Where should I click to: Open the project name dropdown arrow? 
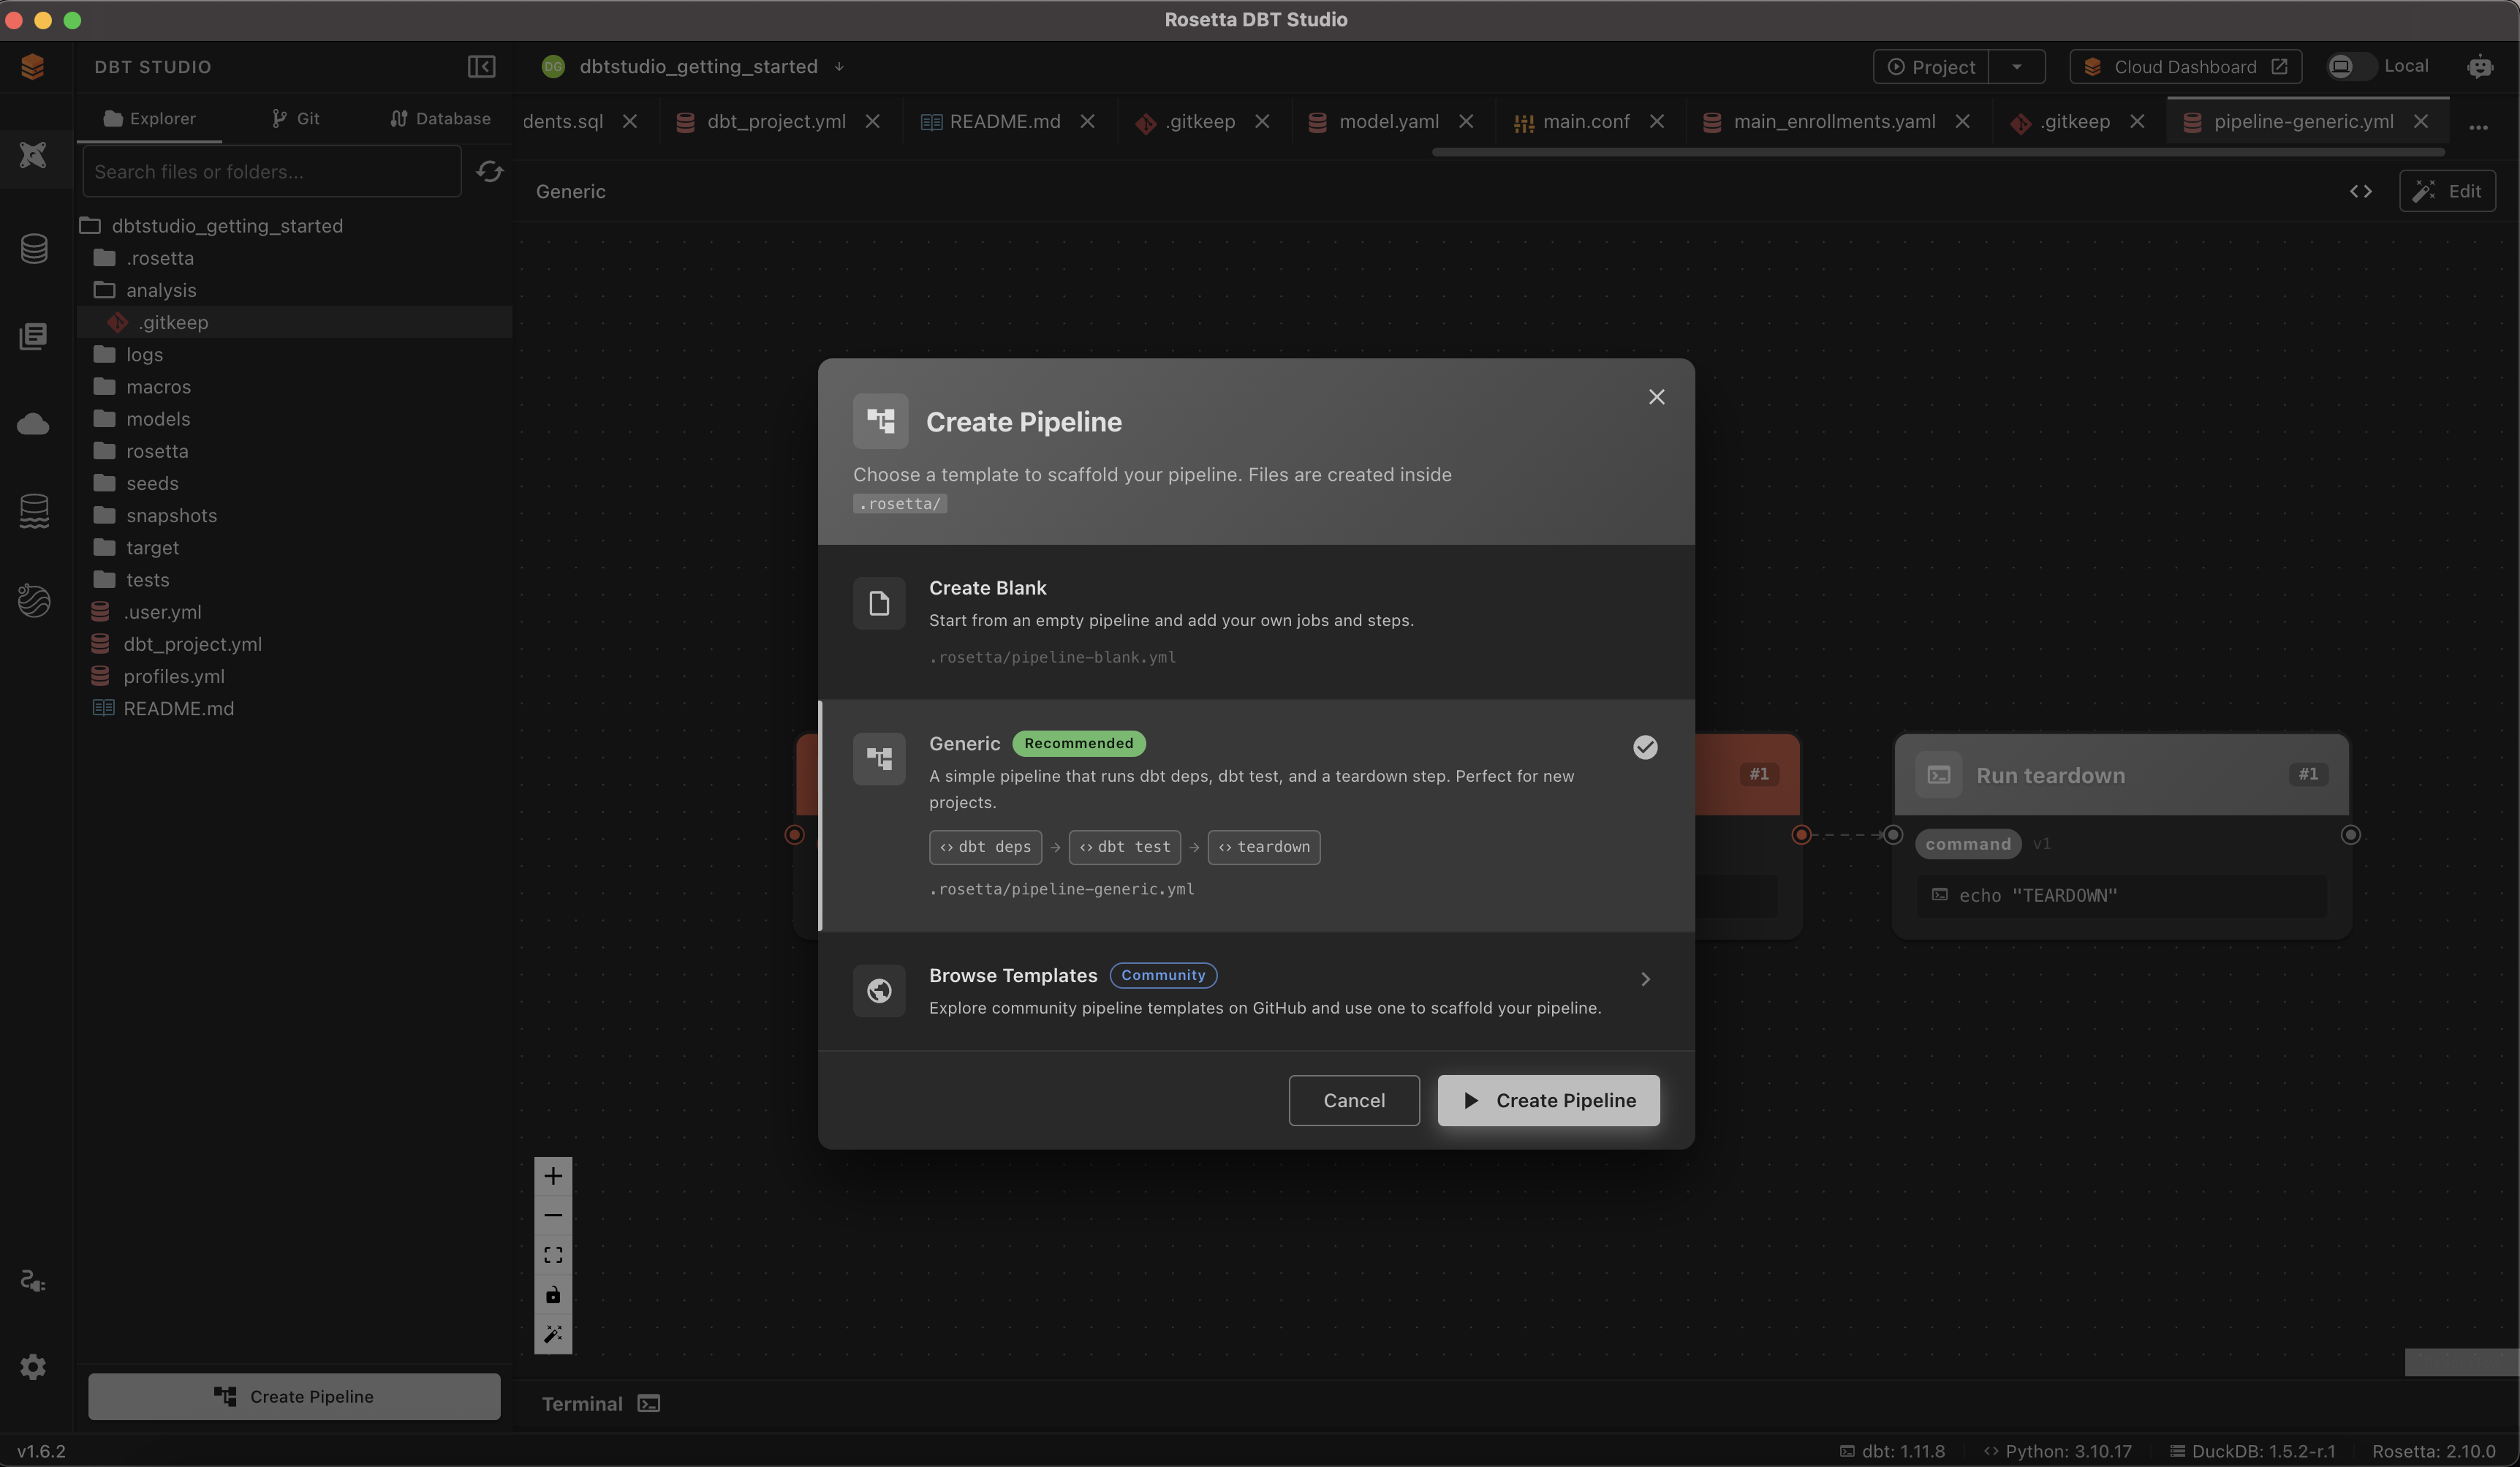(839, 67)
